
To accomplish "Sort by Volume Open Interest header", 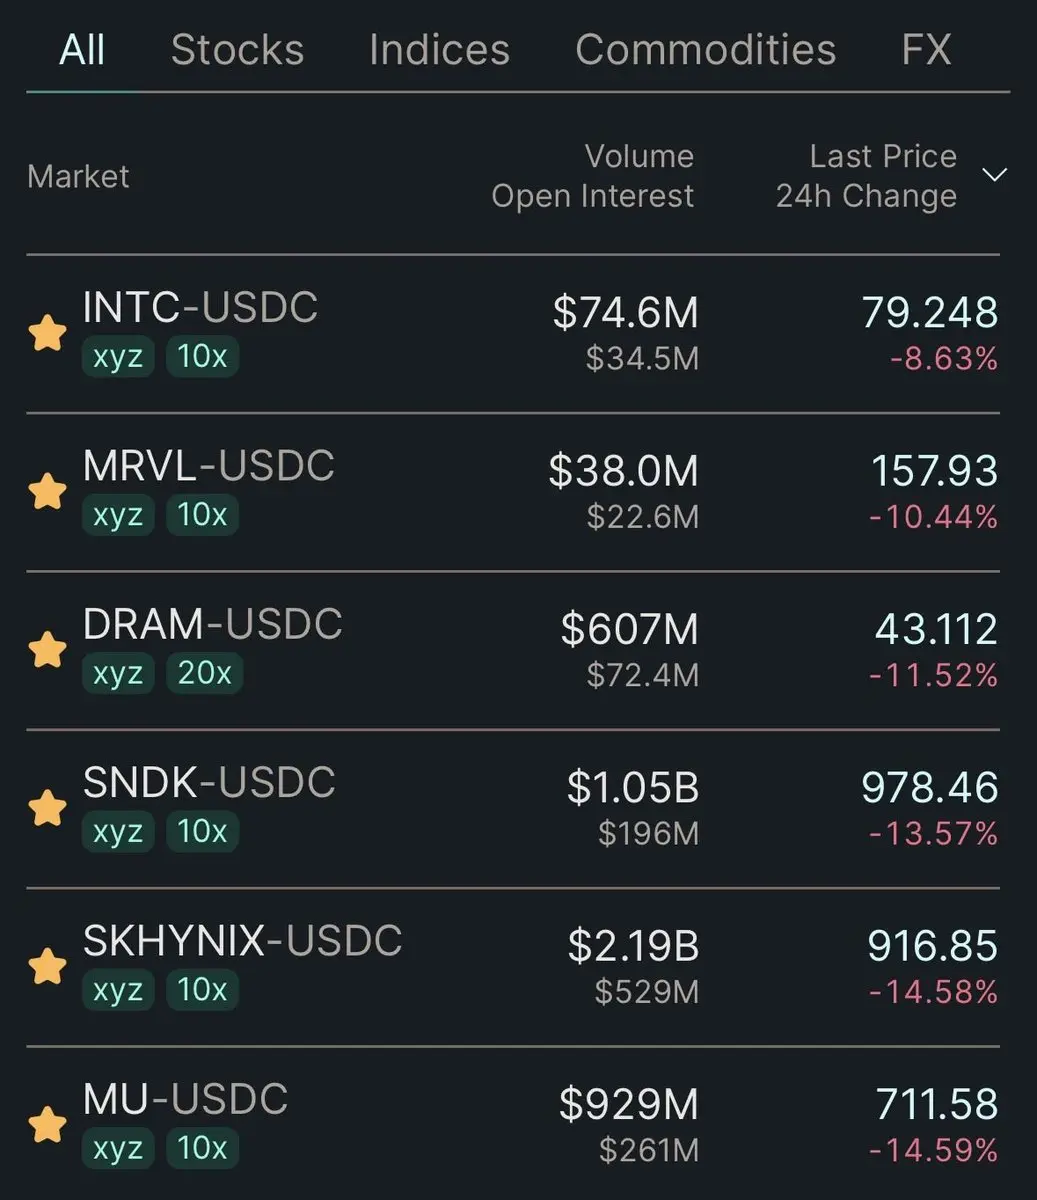I will pos(592,176).
